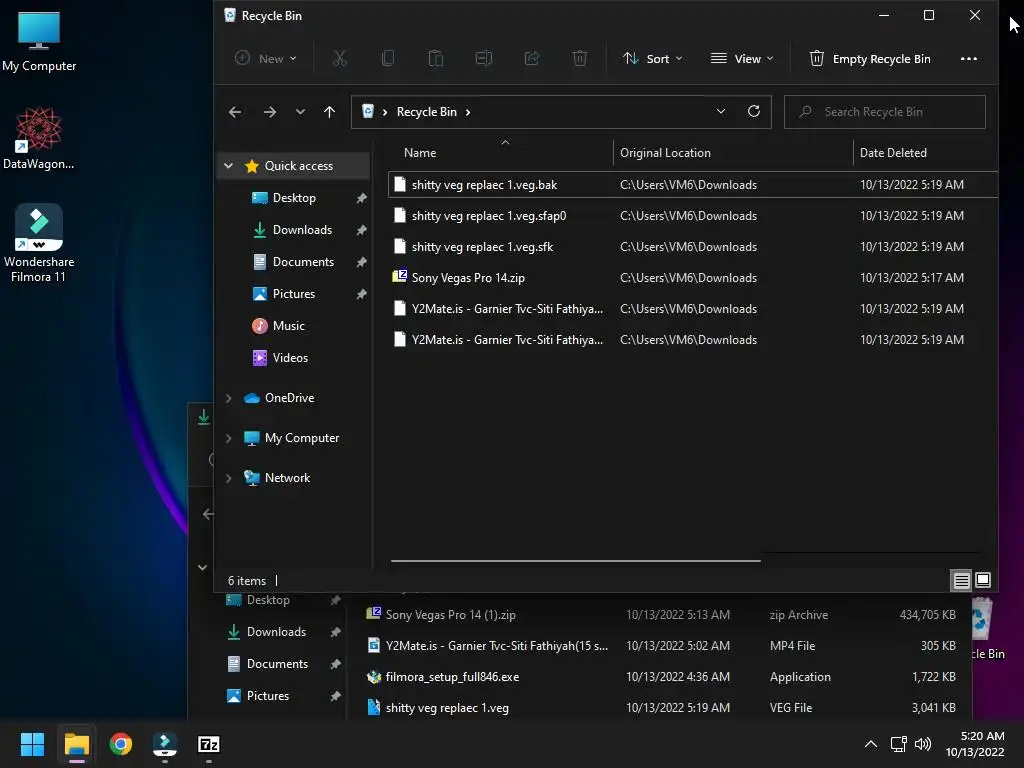Viewport: 1024px width, 768px height.
Task: Click the taskbar clock and date
Action: [975, 744]
